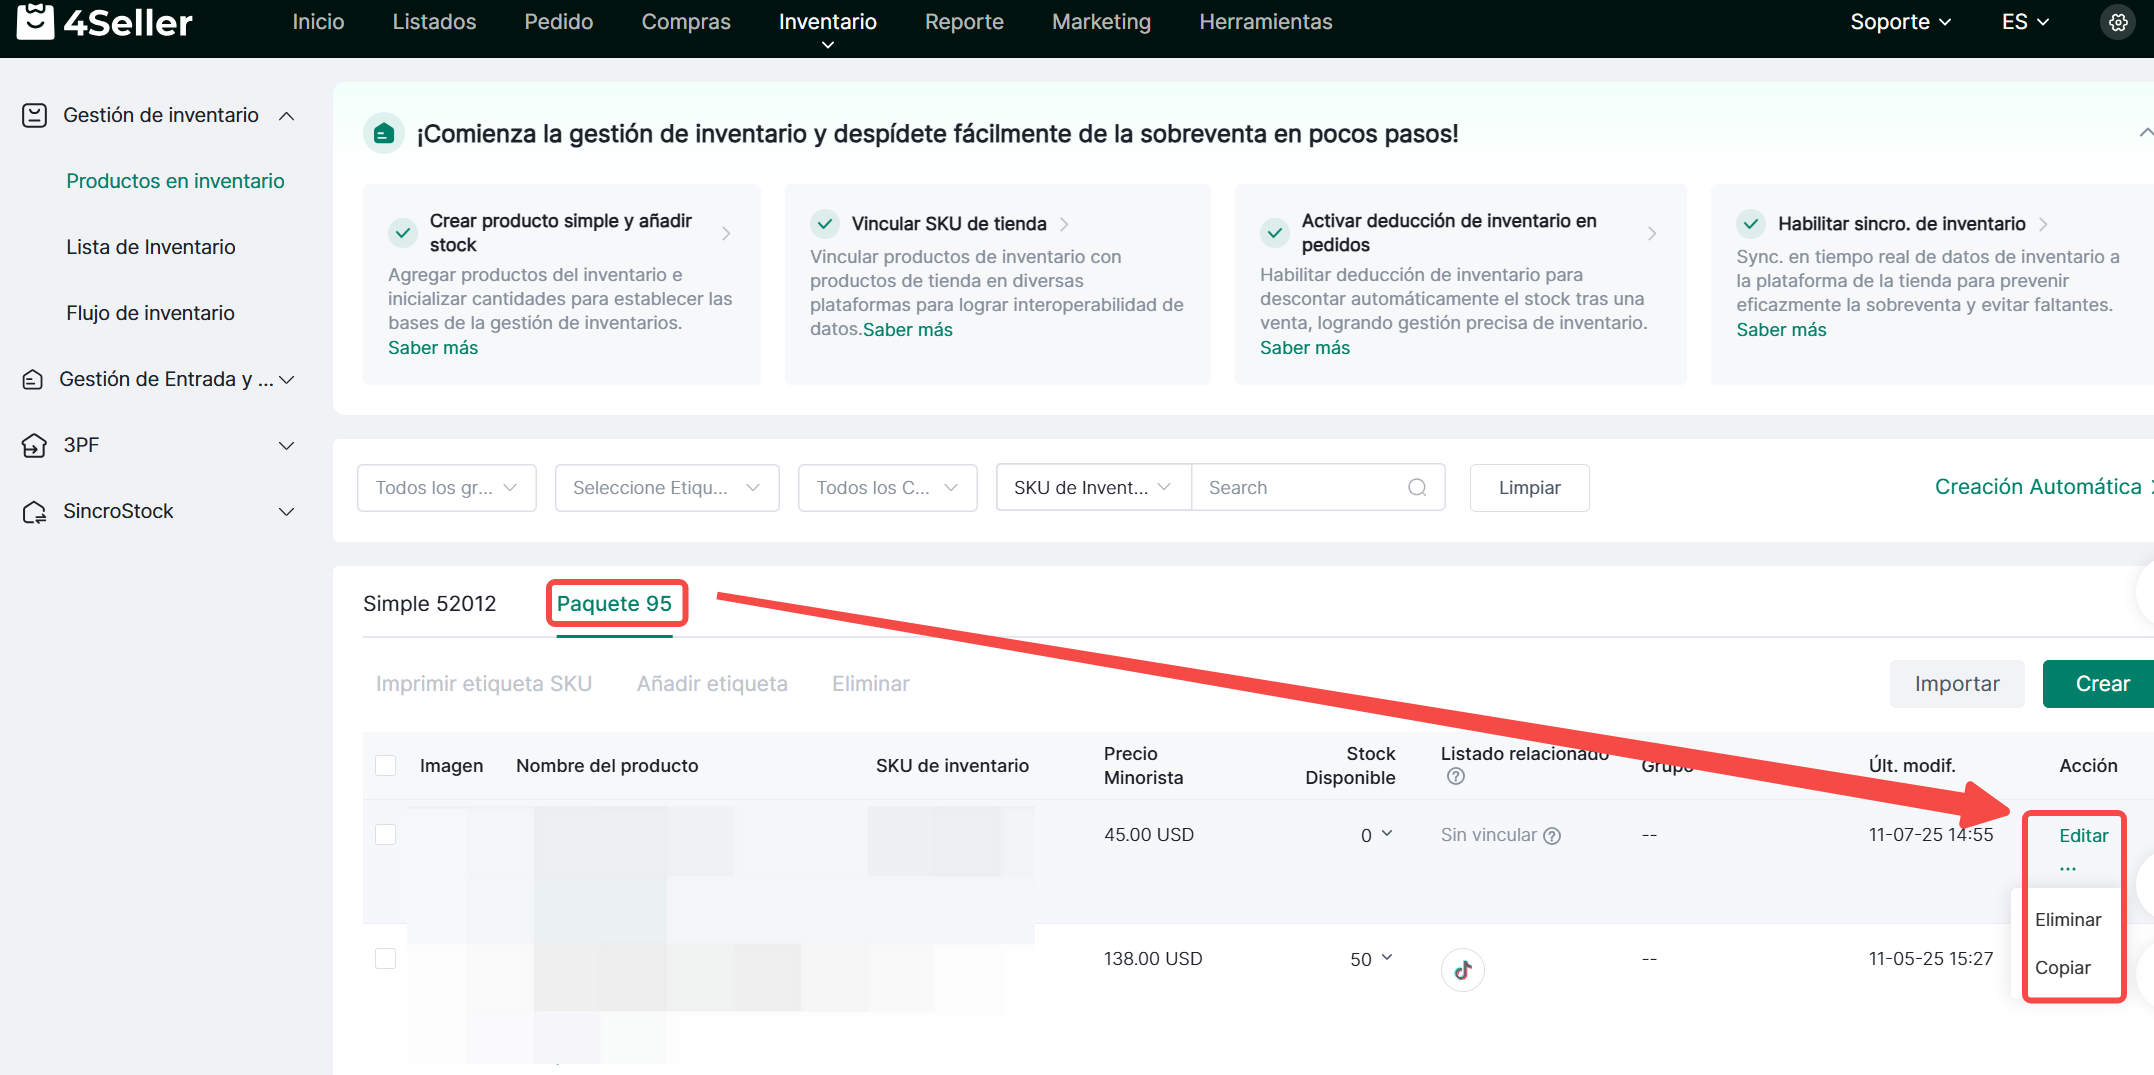Click the Limpiar button
The image size is (2154, 1075).
(1528, 488)
